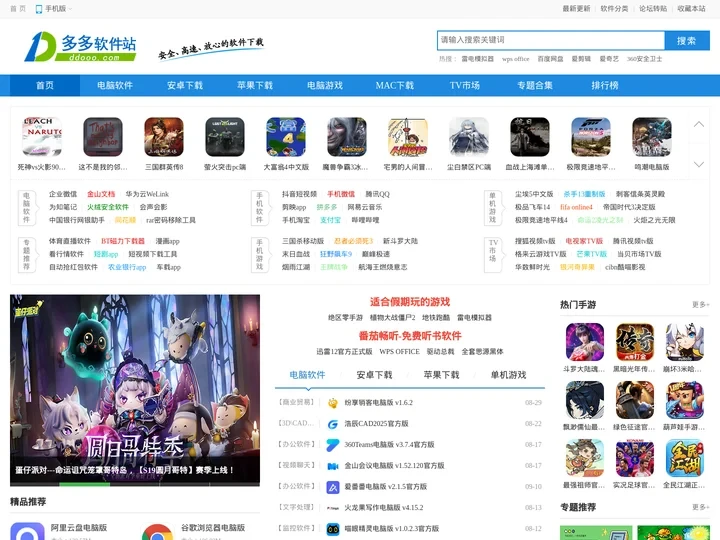Click the 手机微信 link
This screenshot has height=540, width=720.
341,194
